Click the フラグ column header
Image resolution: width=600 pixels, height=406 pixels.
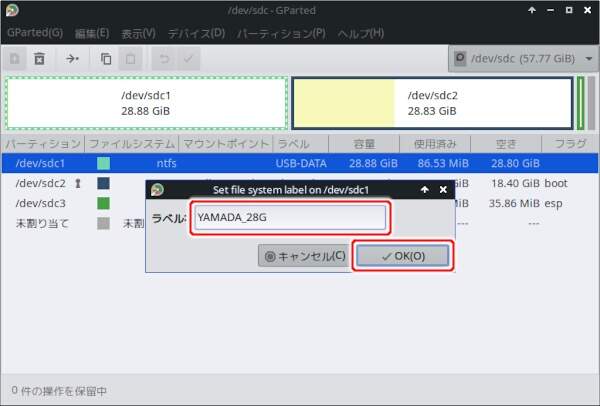tap(570, 144)
